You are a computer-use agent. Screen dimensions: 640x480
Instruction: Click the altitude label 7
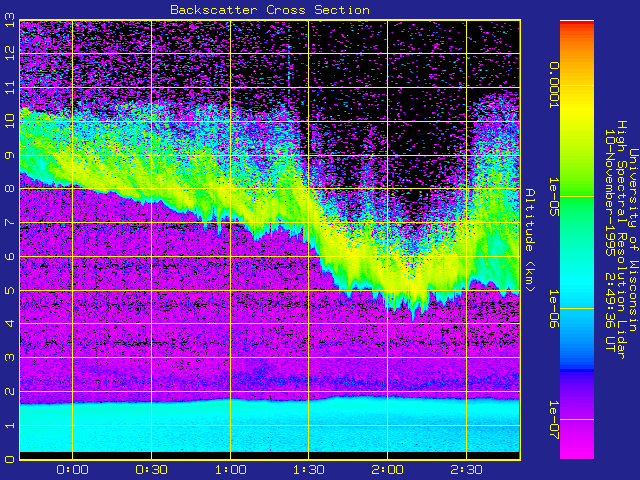pyautogui.click(x=9, y=222)
